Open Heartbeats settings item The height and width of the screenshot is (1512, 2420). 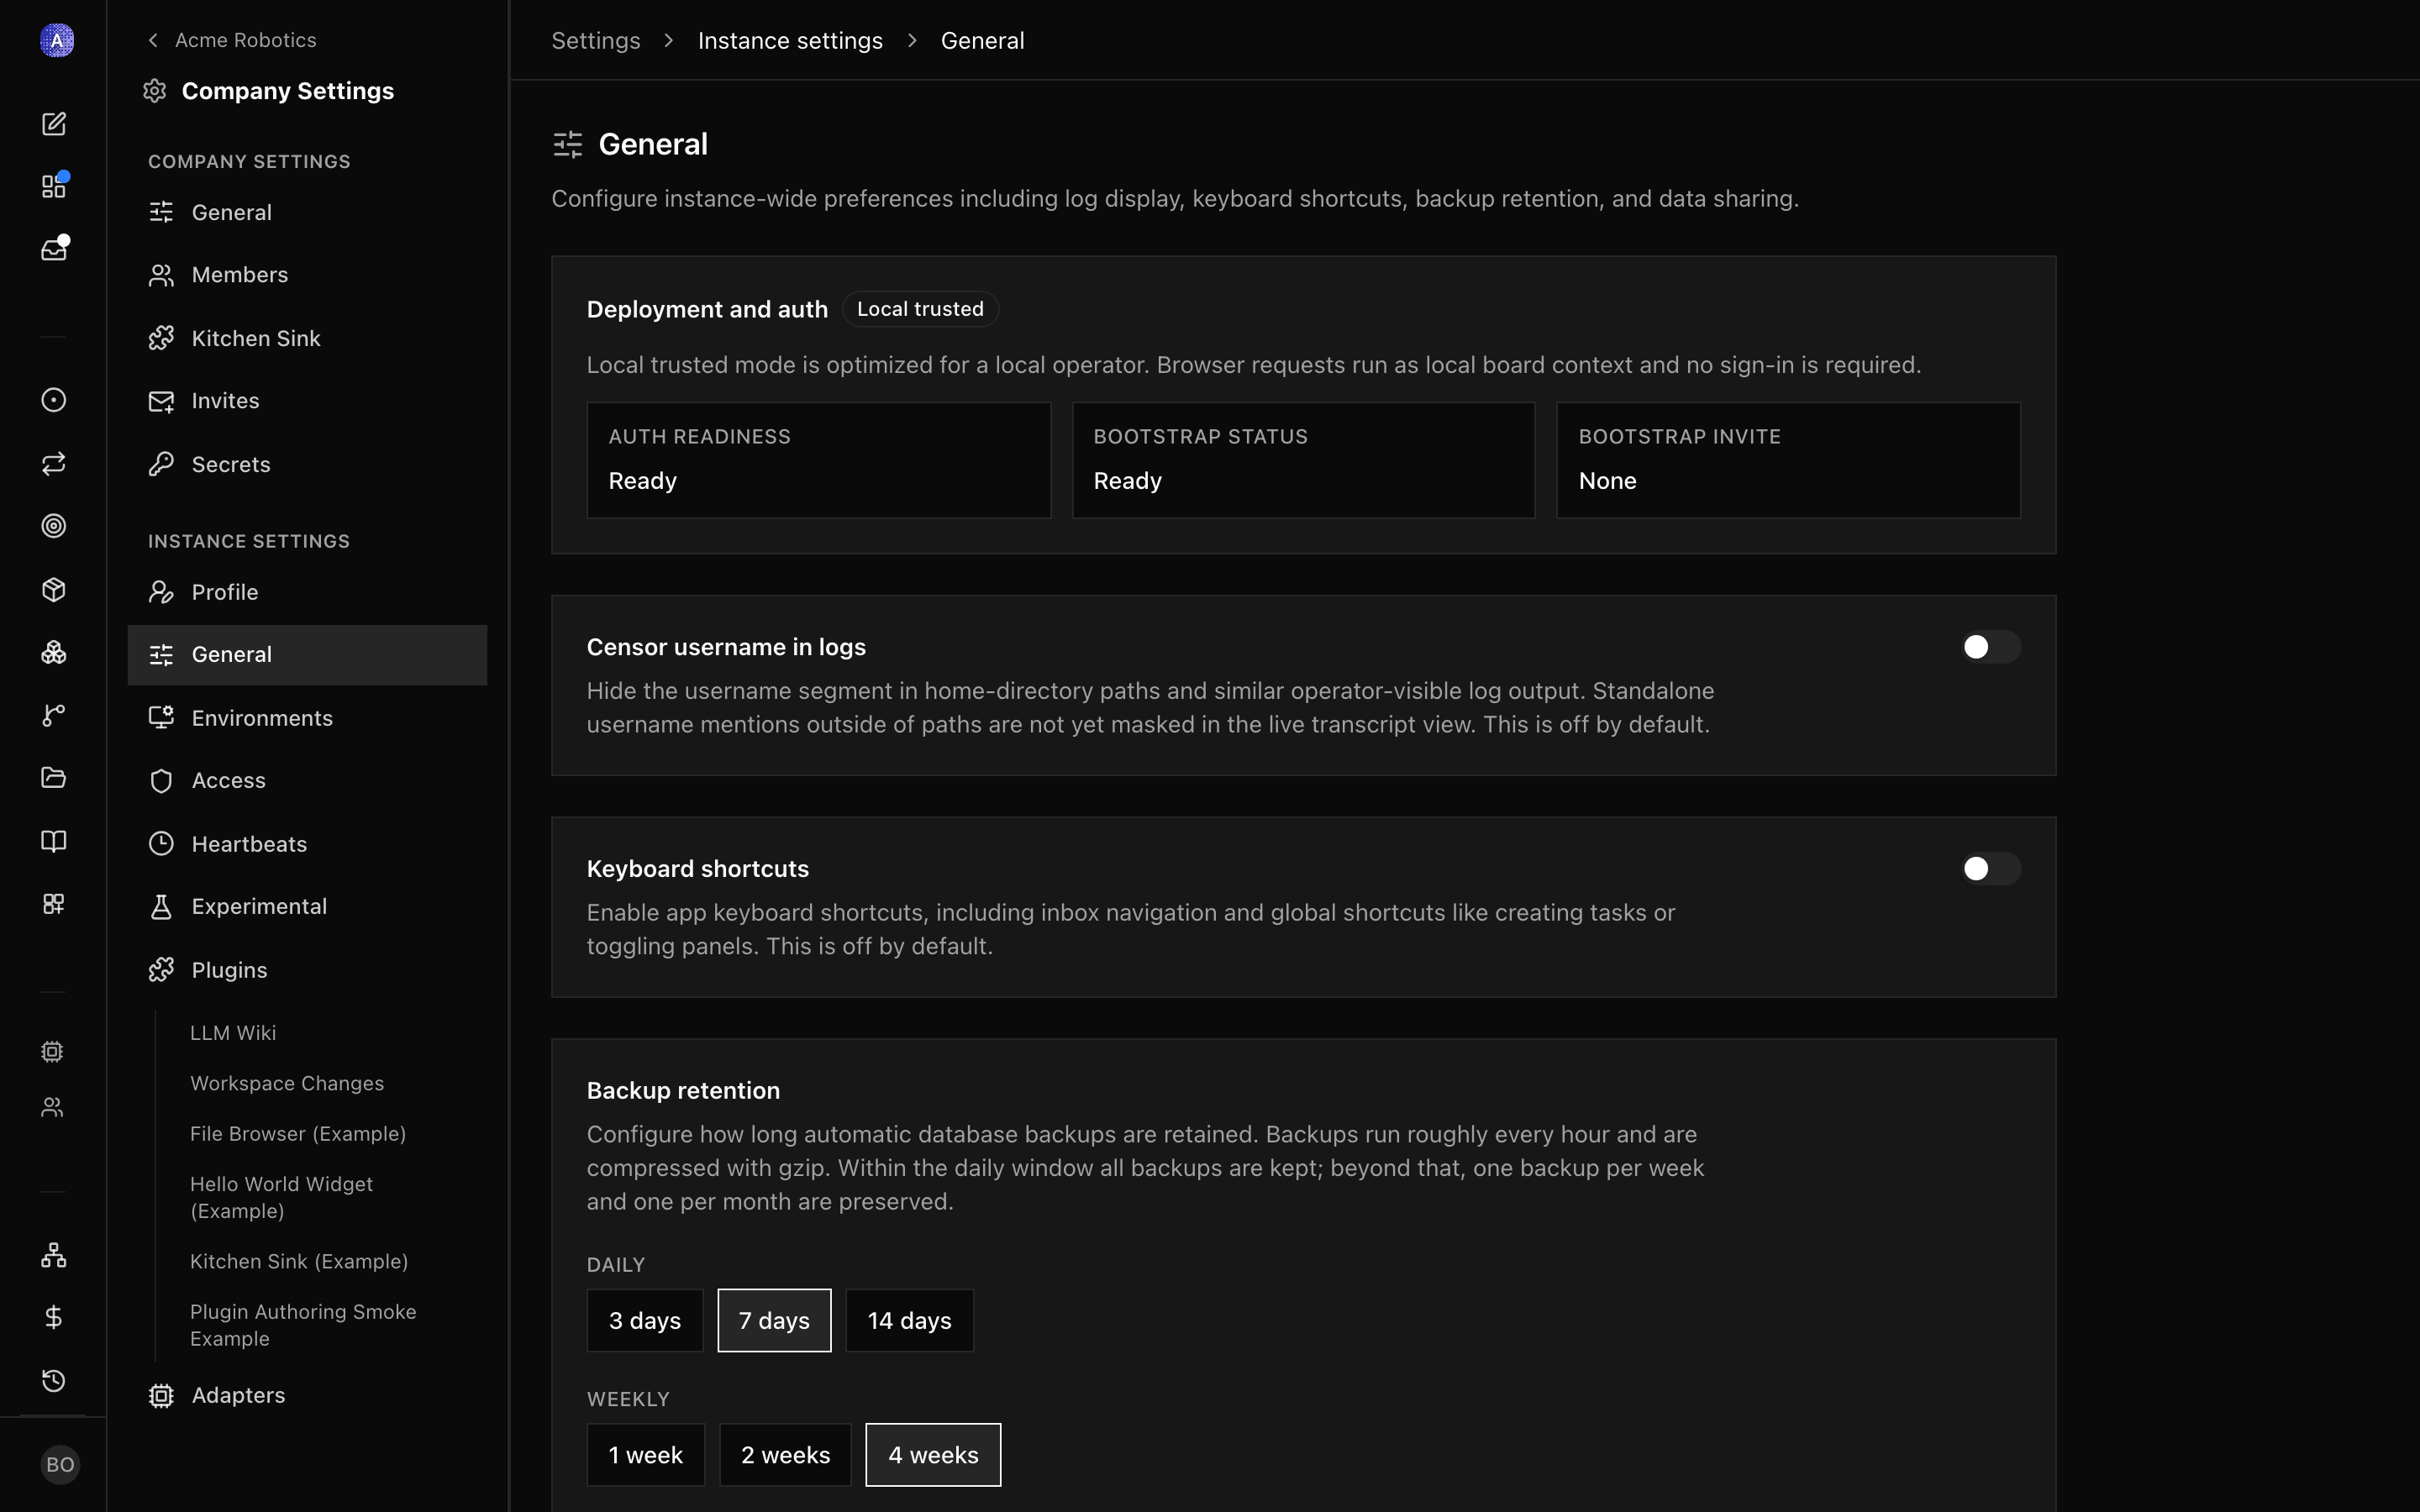pos(307,844)
